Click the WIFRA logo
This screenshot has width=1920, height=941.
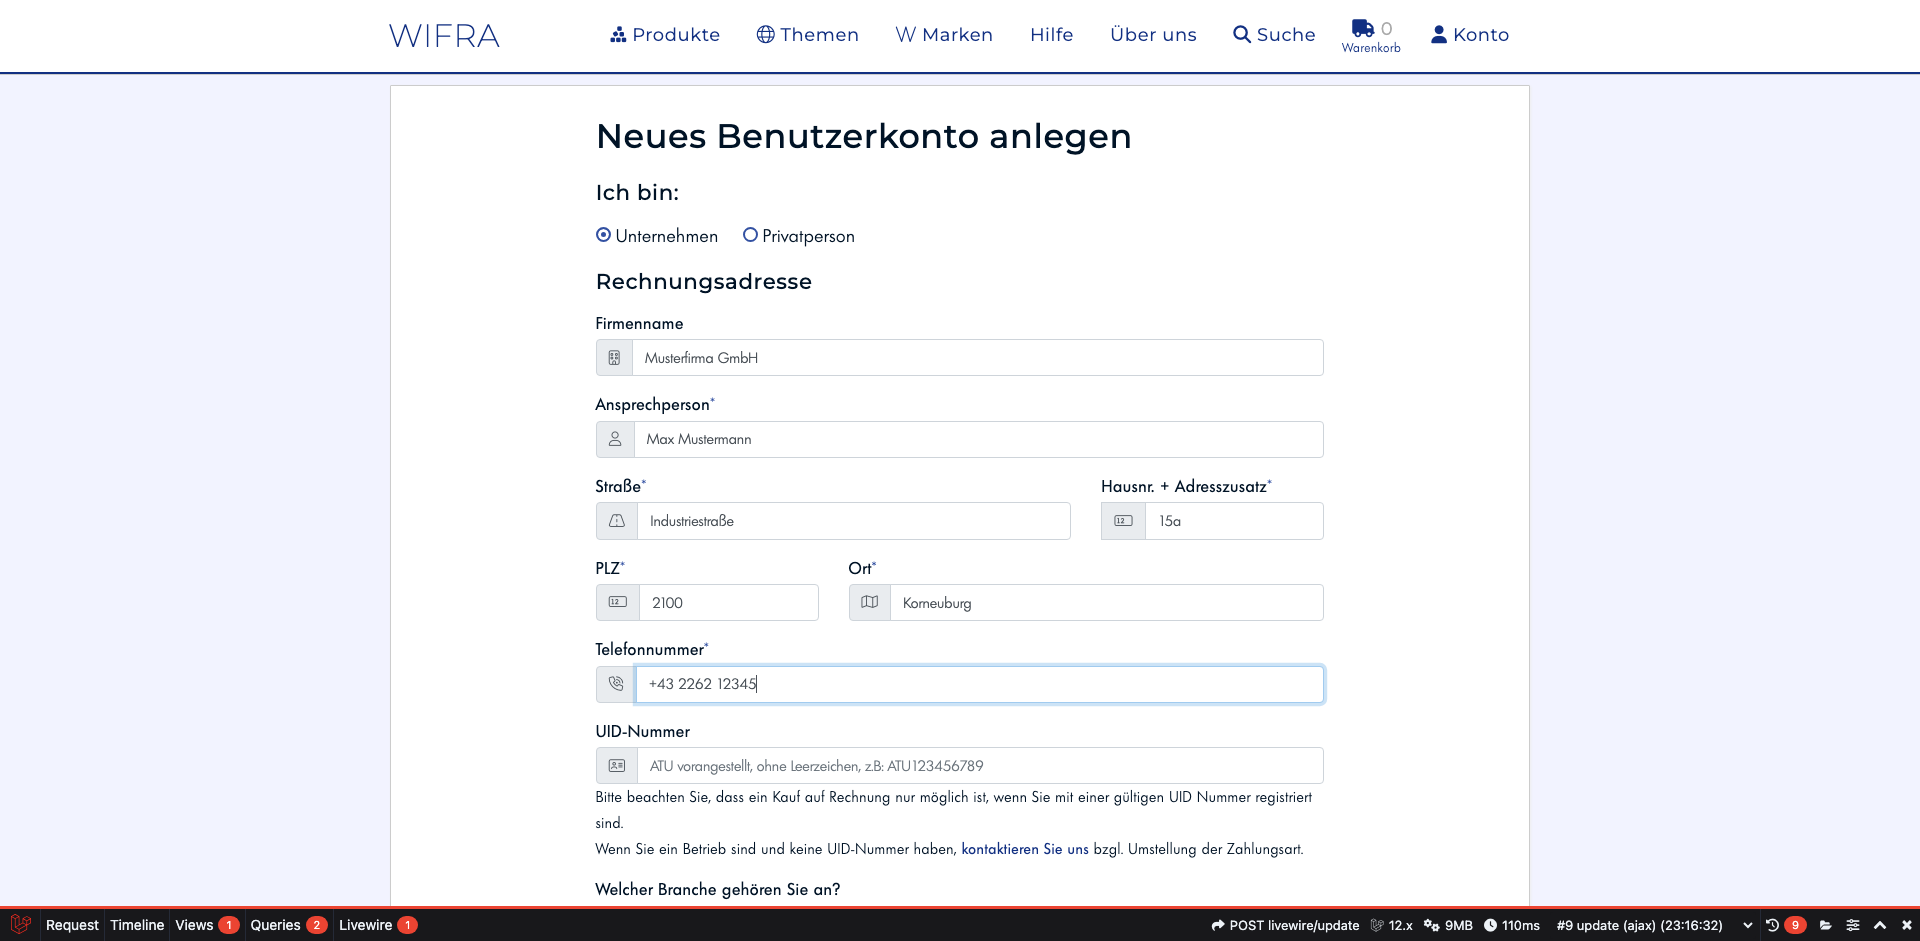[x=443, y=35]
